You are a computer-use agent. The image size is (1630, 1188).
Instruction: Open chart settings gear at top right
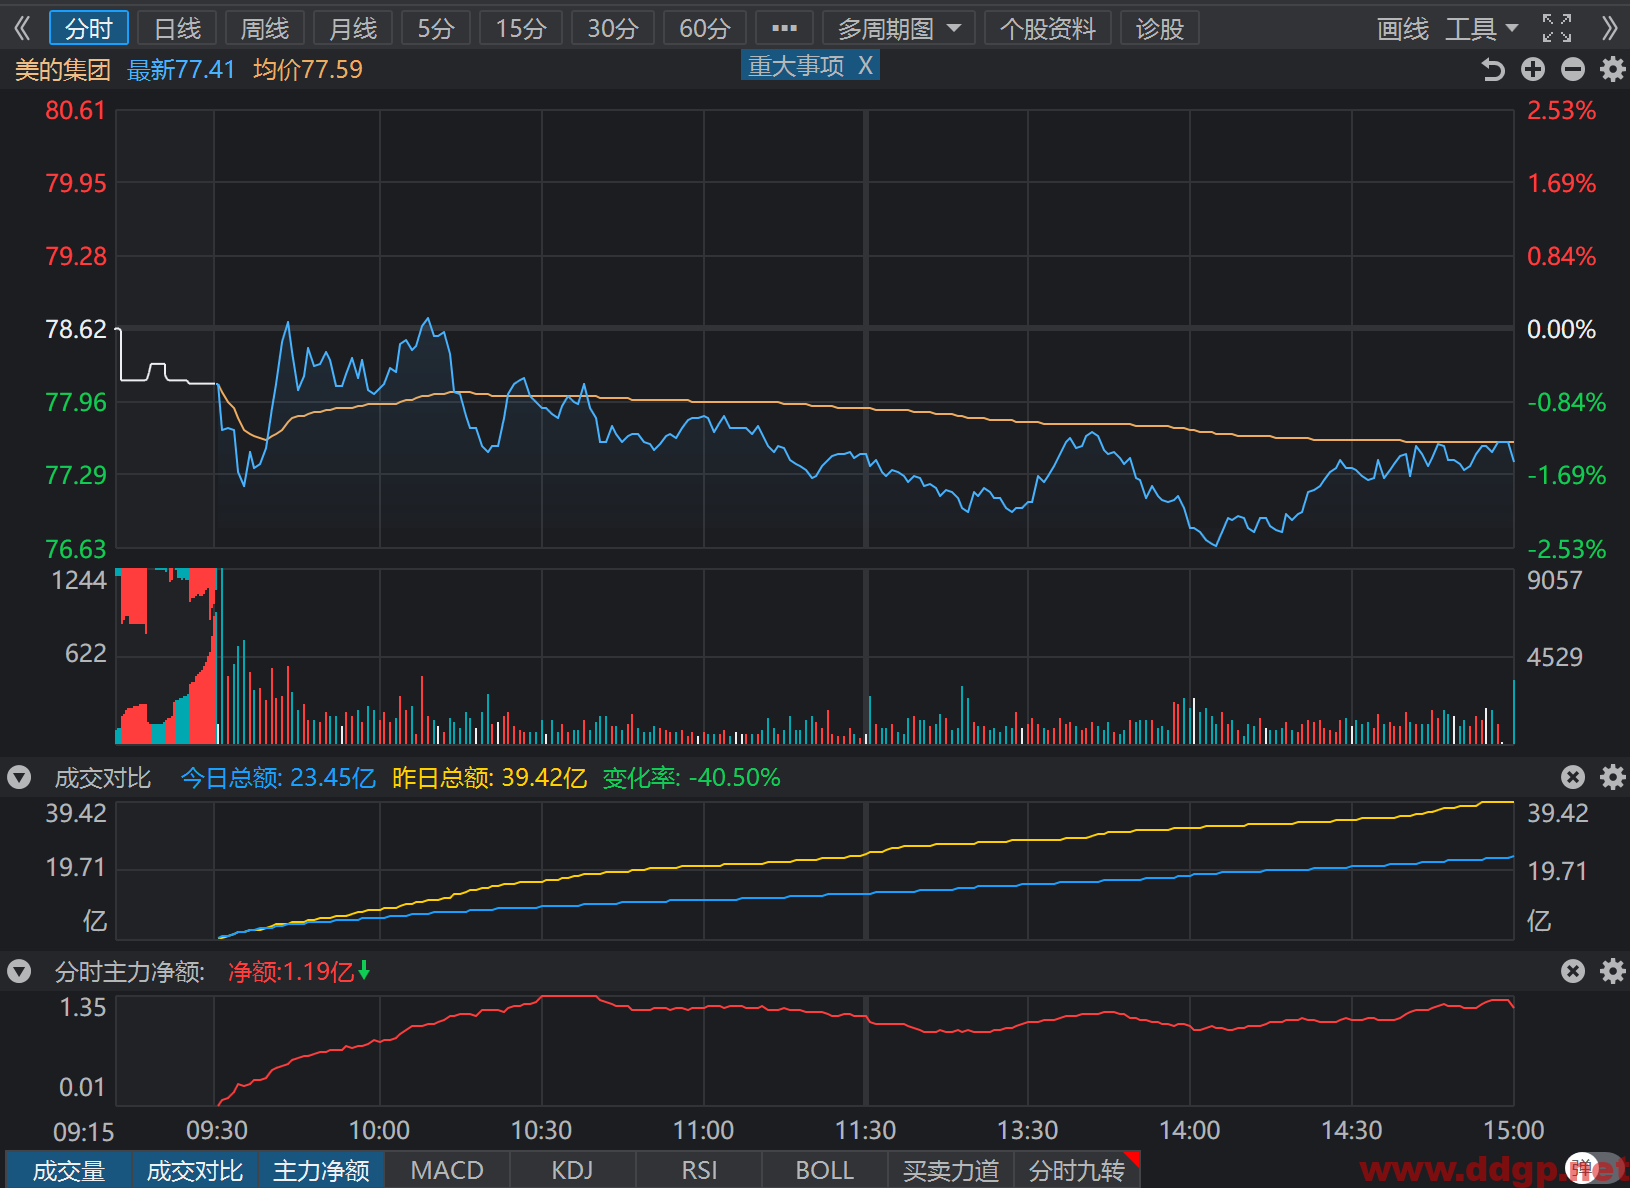coord(1613,69)
